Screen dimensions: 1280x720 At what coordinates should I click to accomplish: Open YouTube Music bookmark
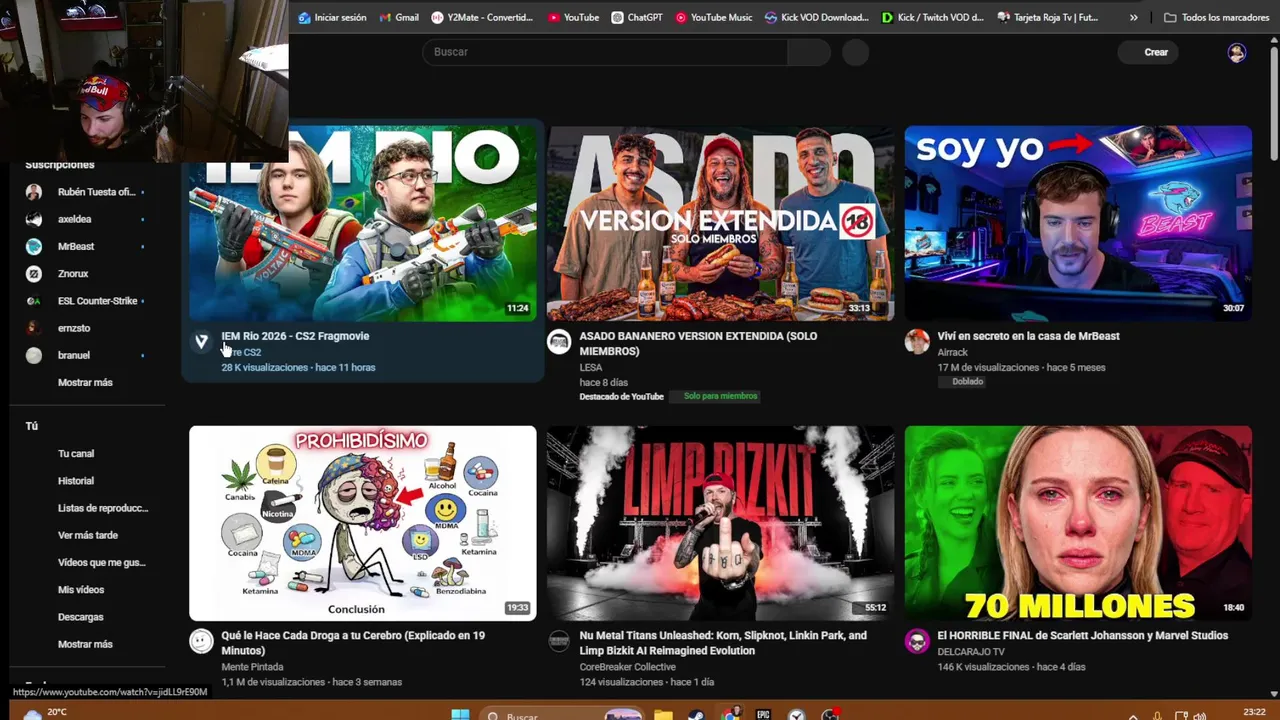(713, 17)
